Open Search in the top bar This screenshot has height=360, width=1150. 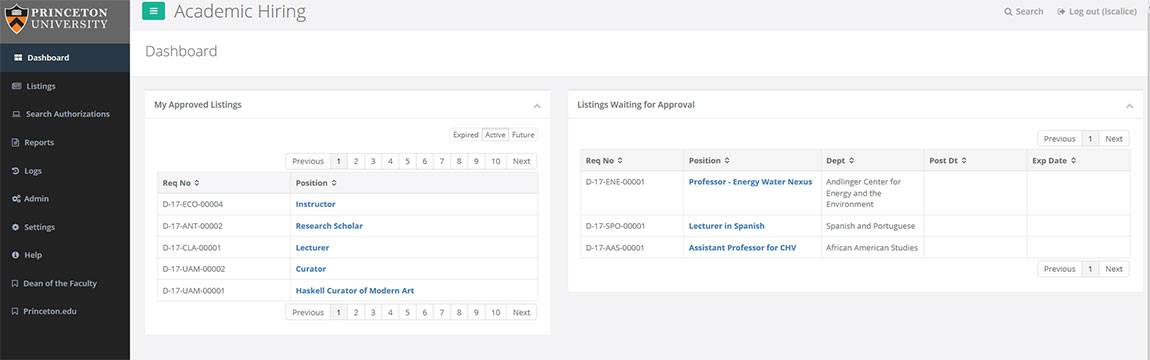tap(1024, 12)
